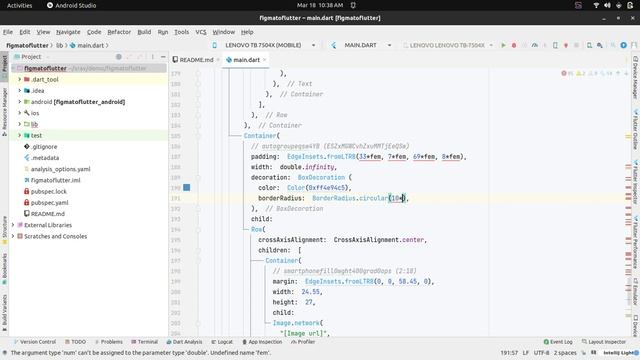Expand the ios folder
The width and height of the screenshot is (640, 360).
tap(19, 113)
